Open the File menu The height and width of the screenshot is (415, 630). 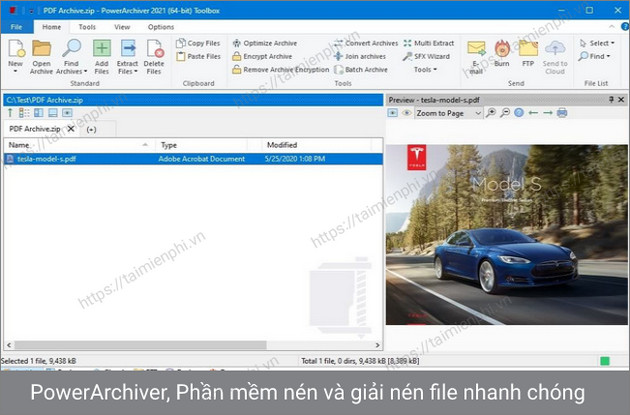click(16, 27)
